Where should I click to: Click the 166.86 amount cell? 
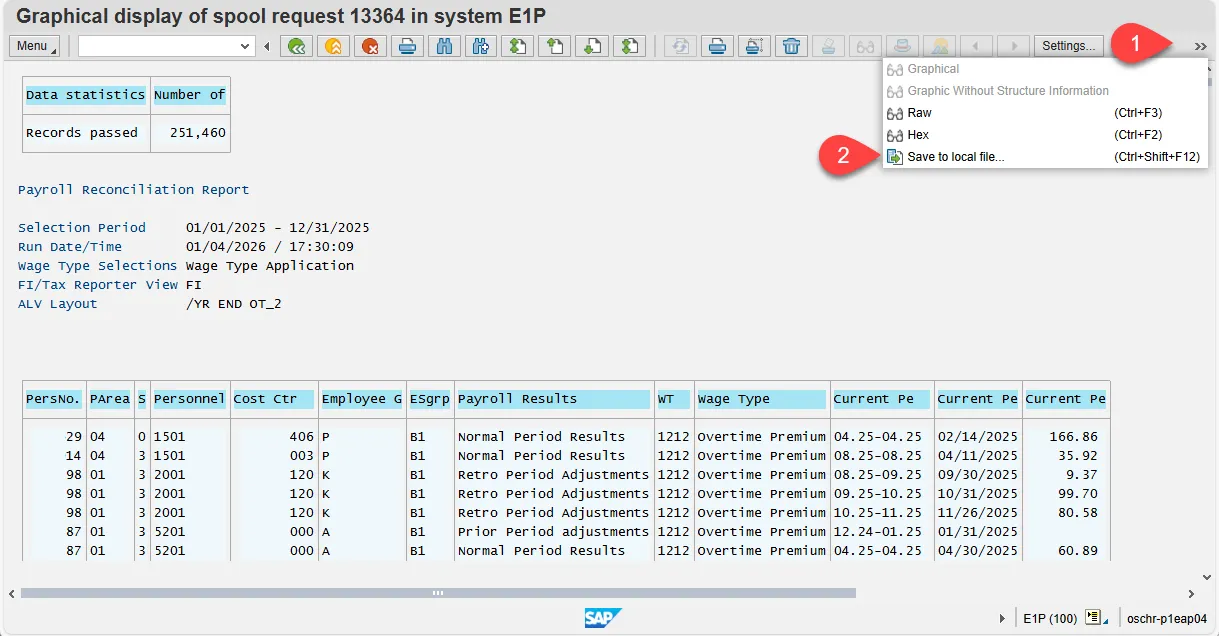pos(1074,437)
